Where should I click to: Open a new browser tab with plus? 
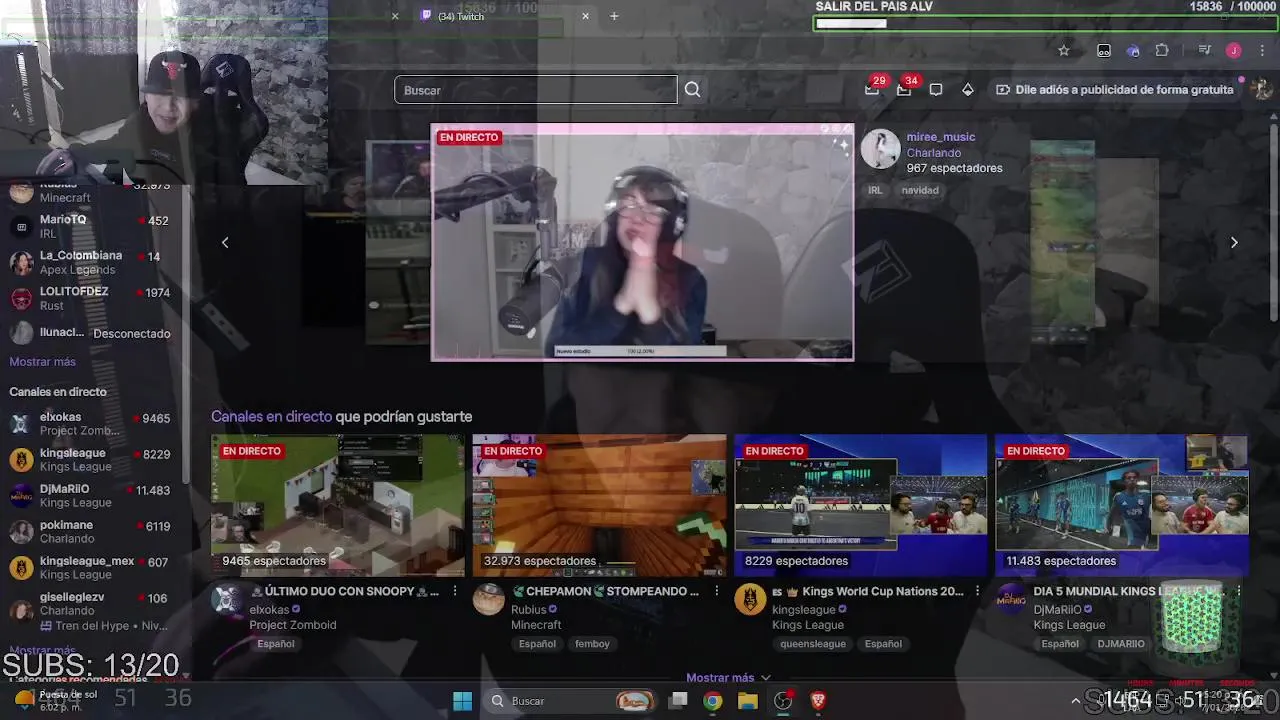click(614, 16)
